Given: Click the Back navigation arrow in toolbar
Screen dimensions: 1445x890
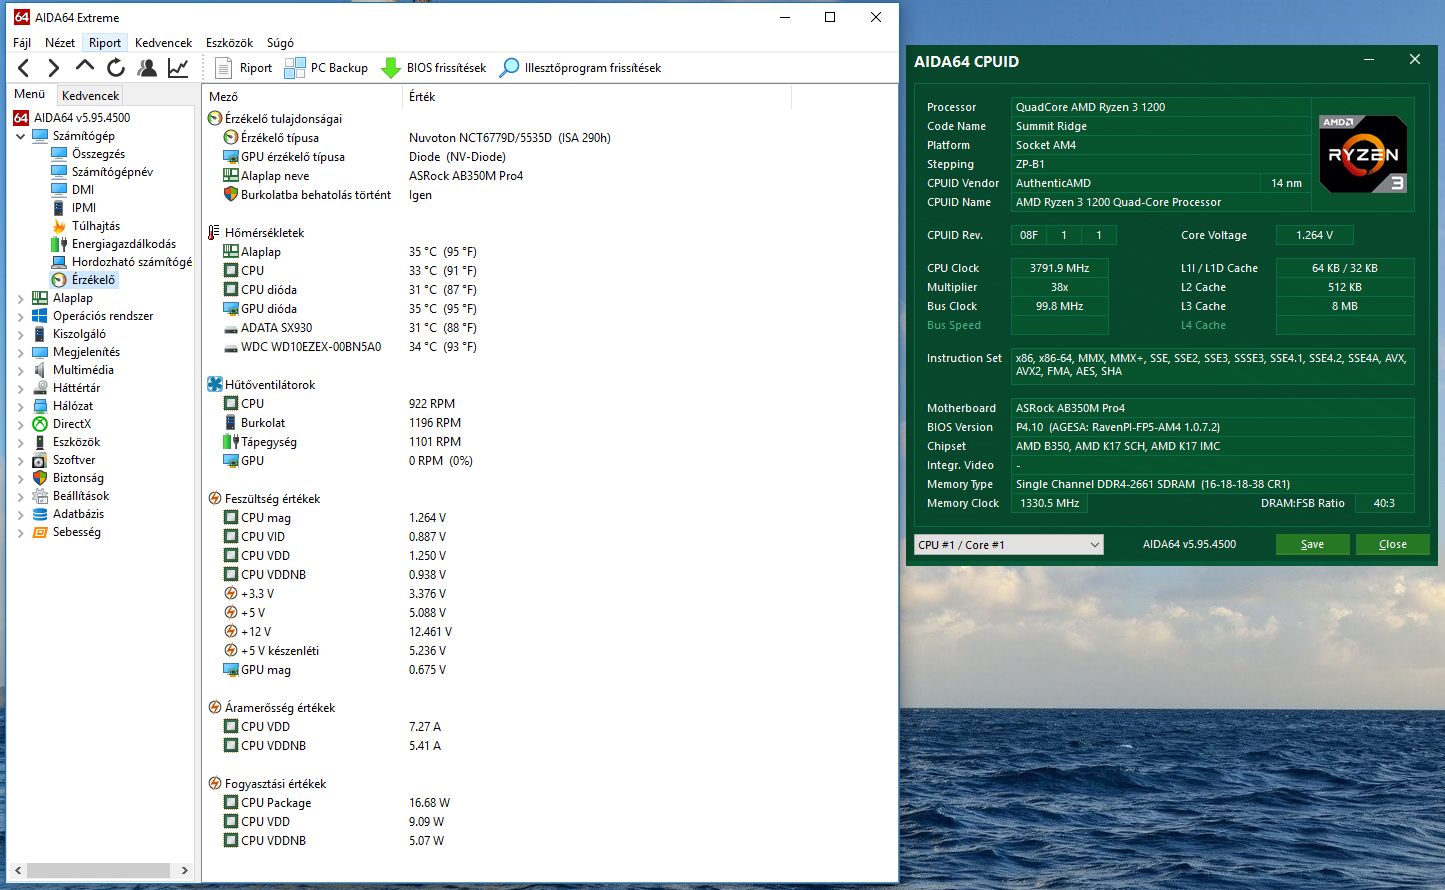Looking at the screenshot, I should click(24, 68).
